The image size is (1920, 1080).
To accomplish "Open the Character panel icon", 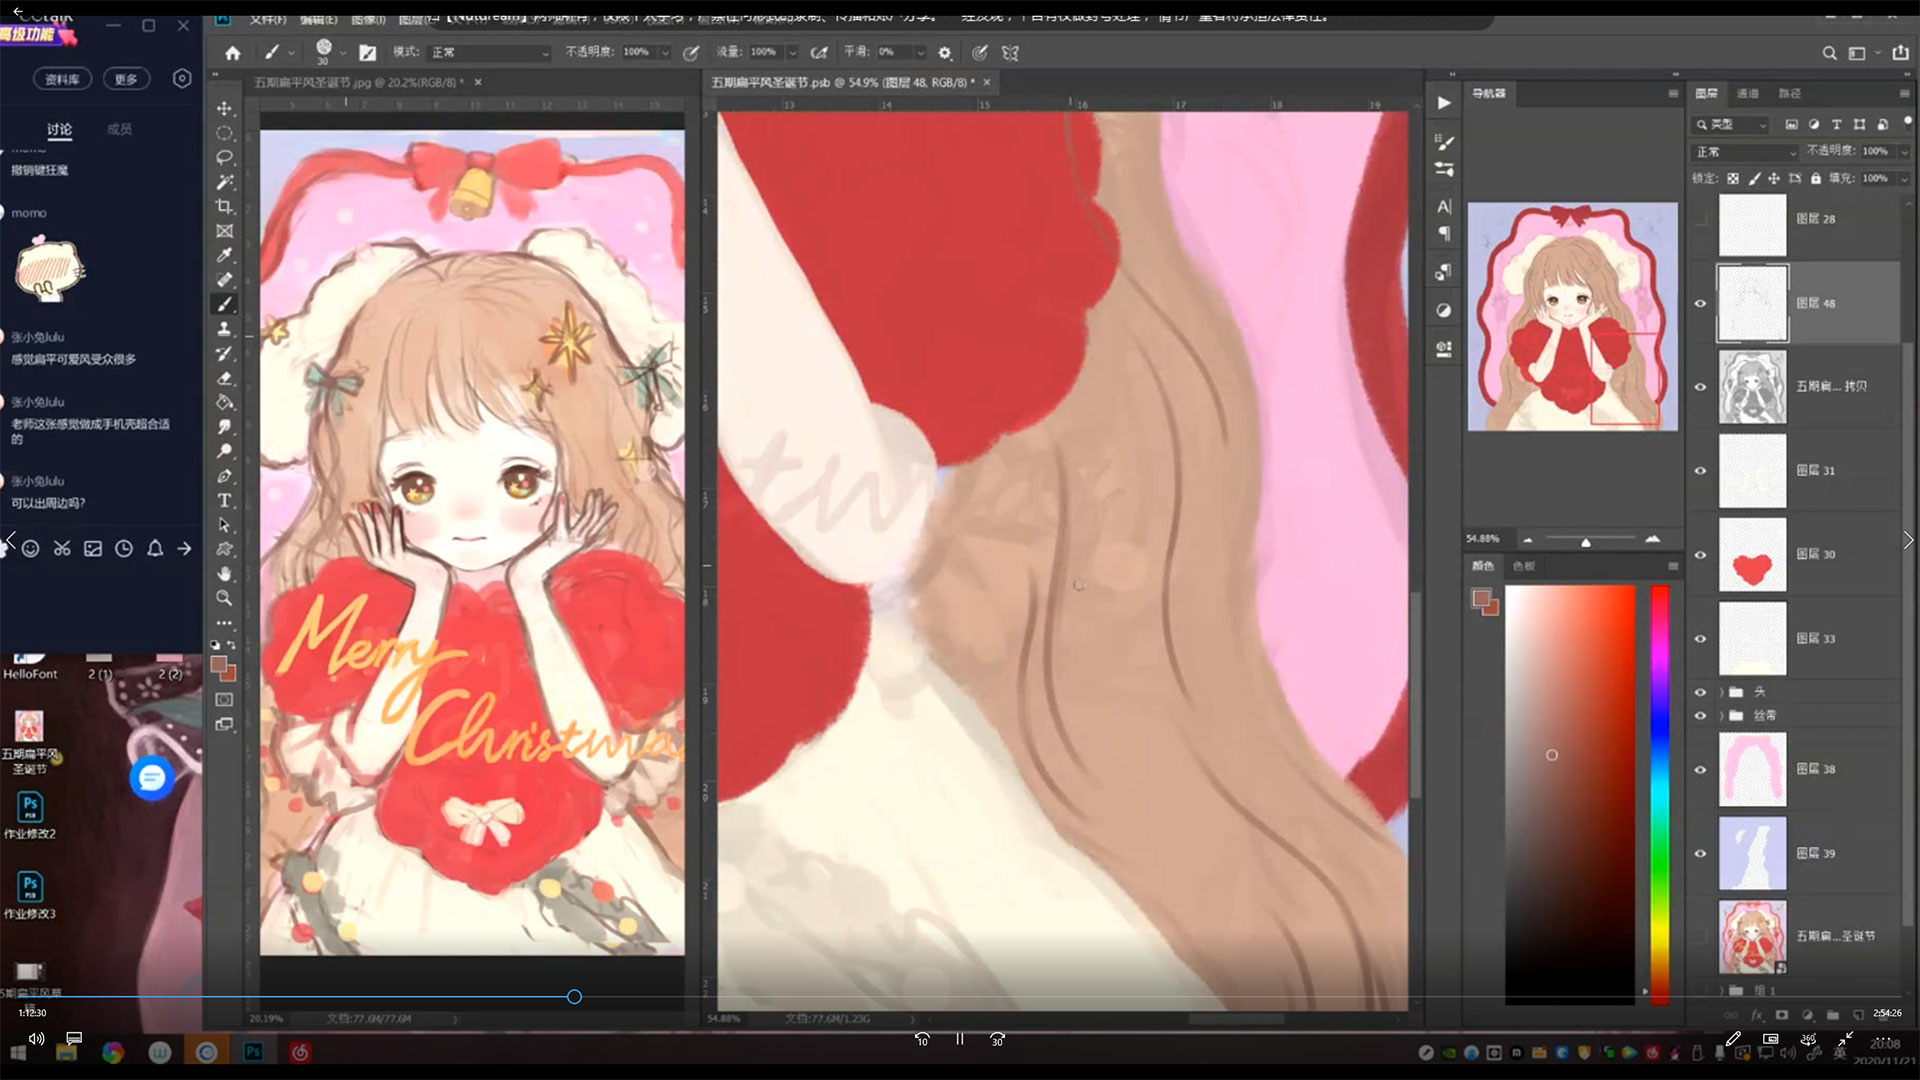I will click(1443, 207).
